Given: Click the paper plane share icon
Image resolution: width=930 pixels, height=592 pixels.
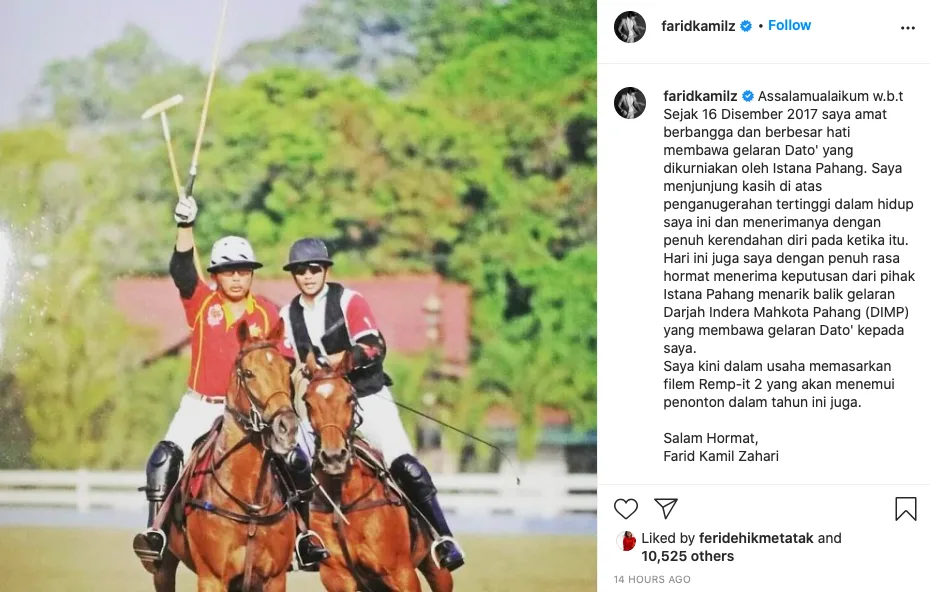Looking at the screenshot, I should pyautogui.click(x=665, y=508).
